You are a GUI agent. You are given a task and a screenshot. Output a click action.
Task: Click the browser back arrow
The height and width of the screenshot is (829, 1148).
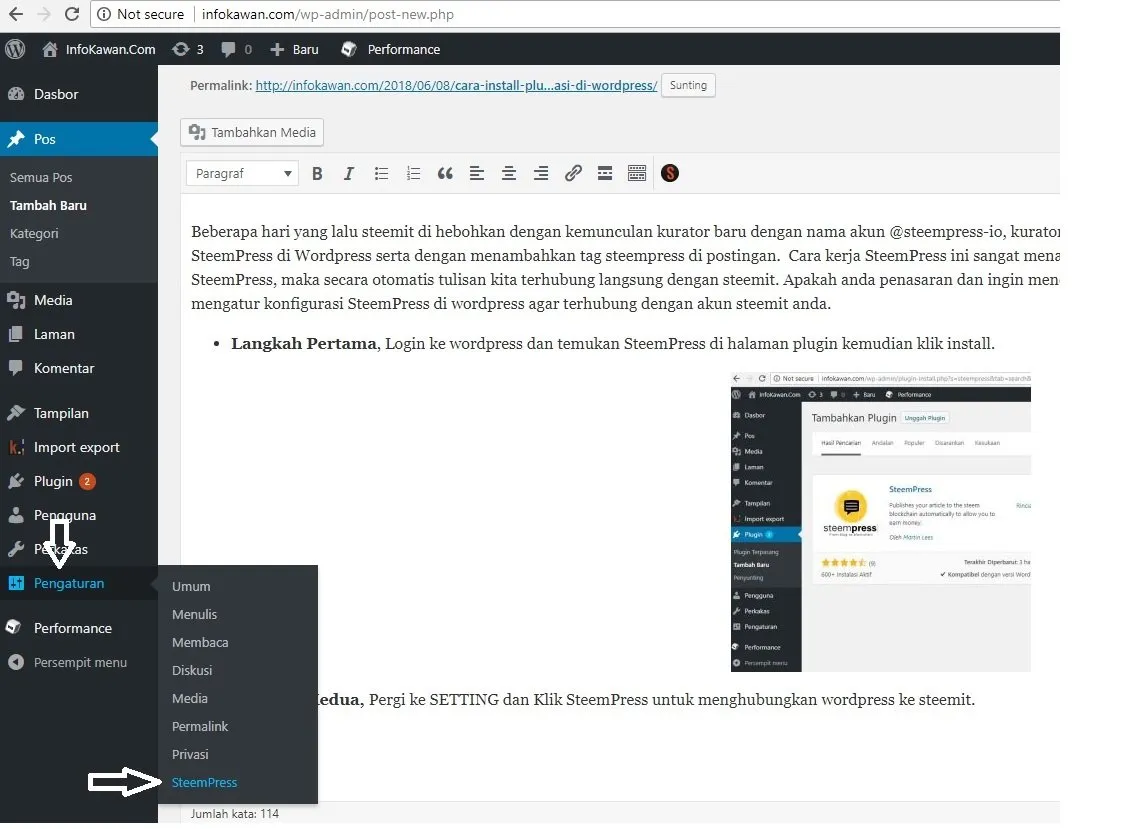coord(15,14)
